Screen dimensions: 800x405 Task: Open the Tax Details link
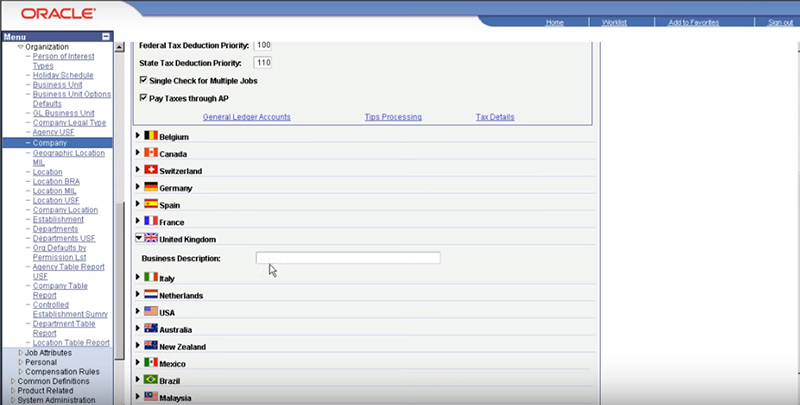[x=495, y=117]
